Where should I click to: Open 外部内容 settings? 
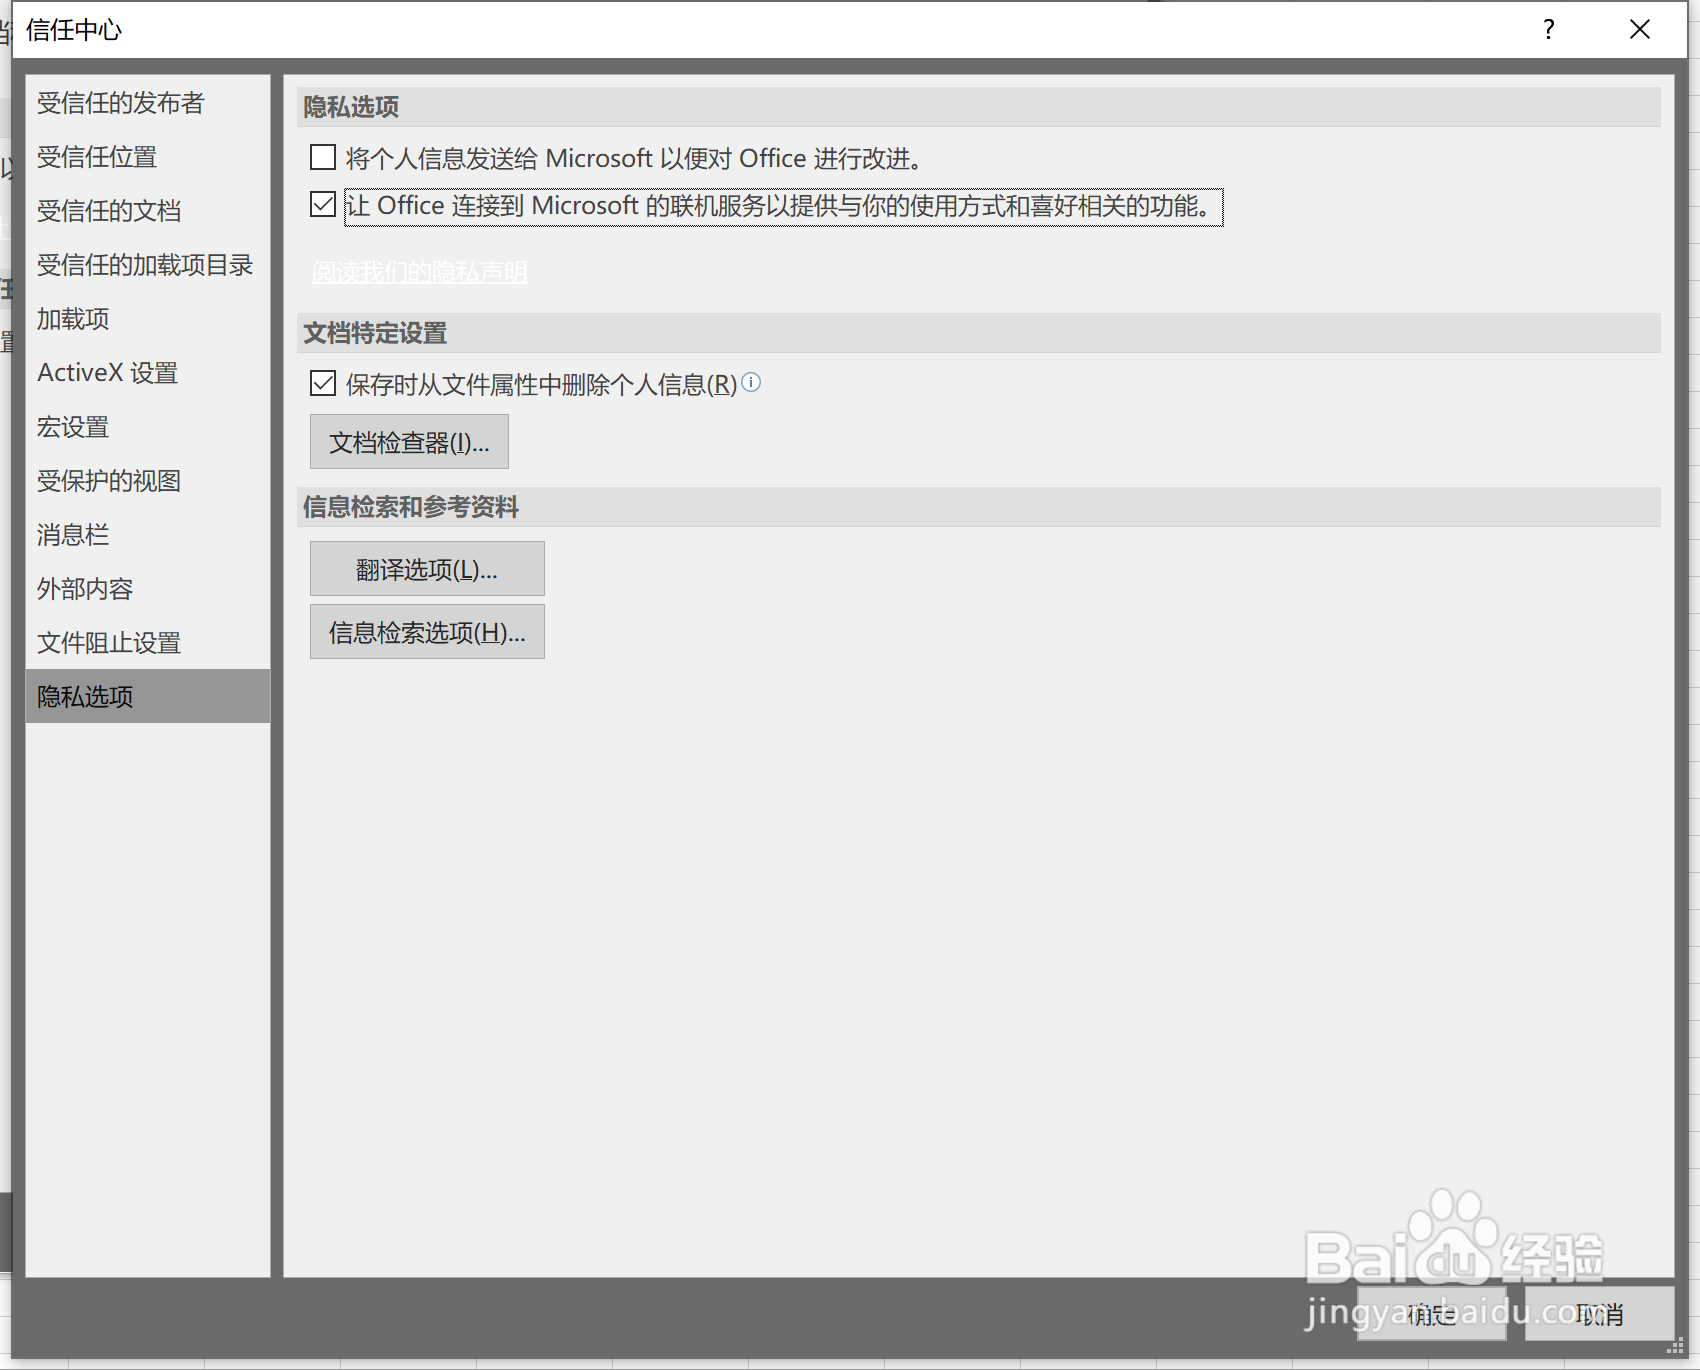(x=148, y=589)
